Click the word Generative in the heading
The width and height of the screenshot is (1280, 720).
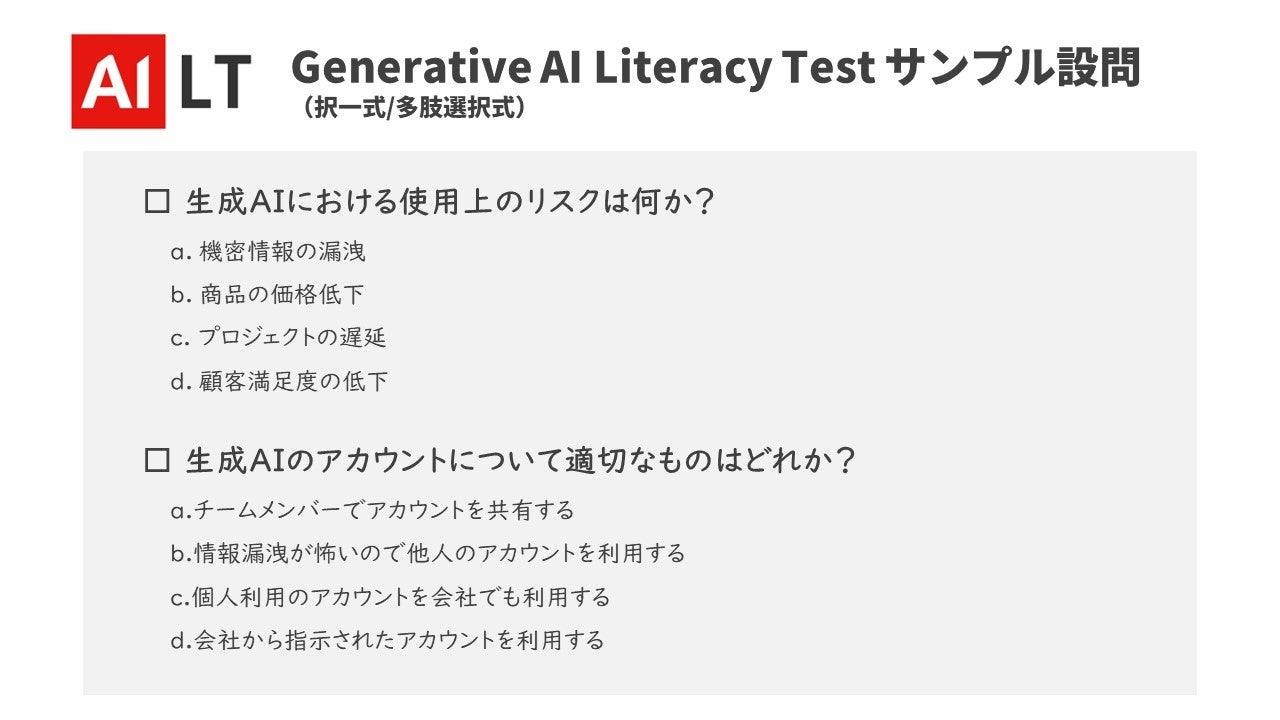(410, 68)
